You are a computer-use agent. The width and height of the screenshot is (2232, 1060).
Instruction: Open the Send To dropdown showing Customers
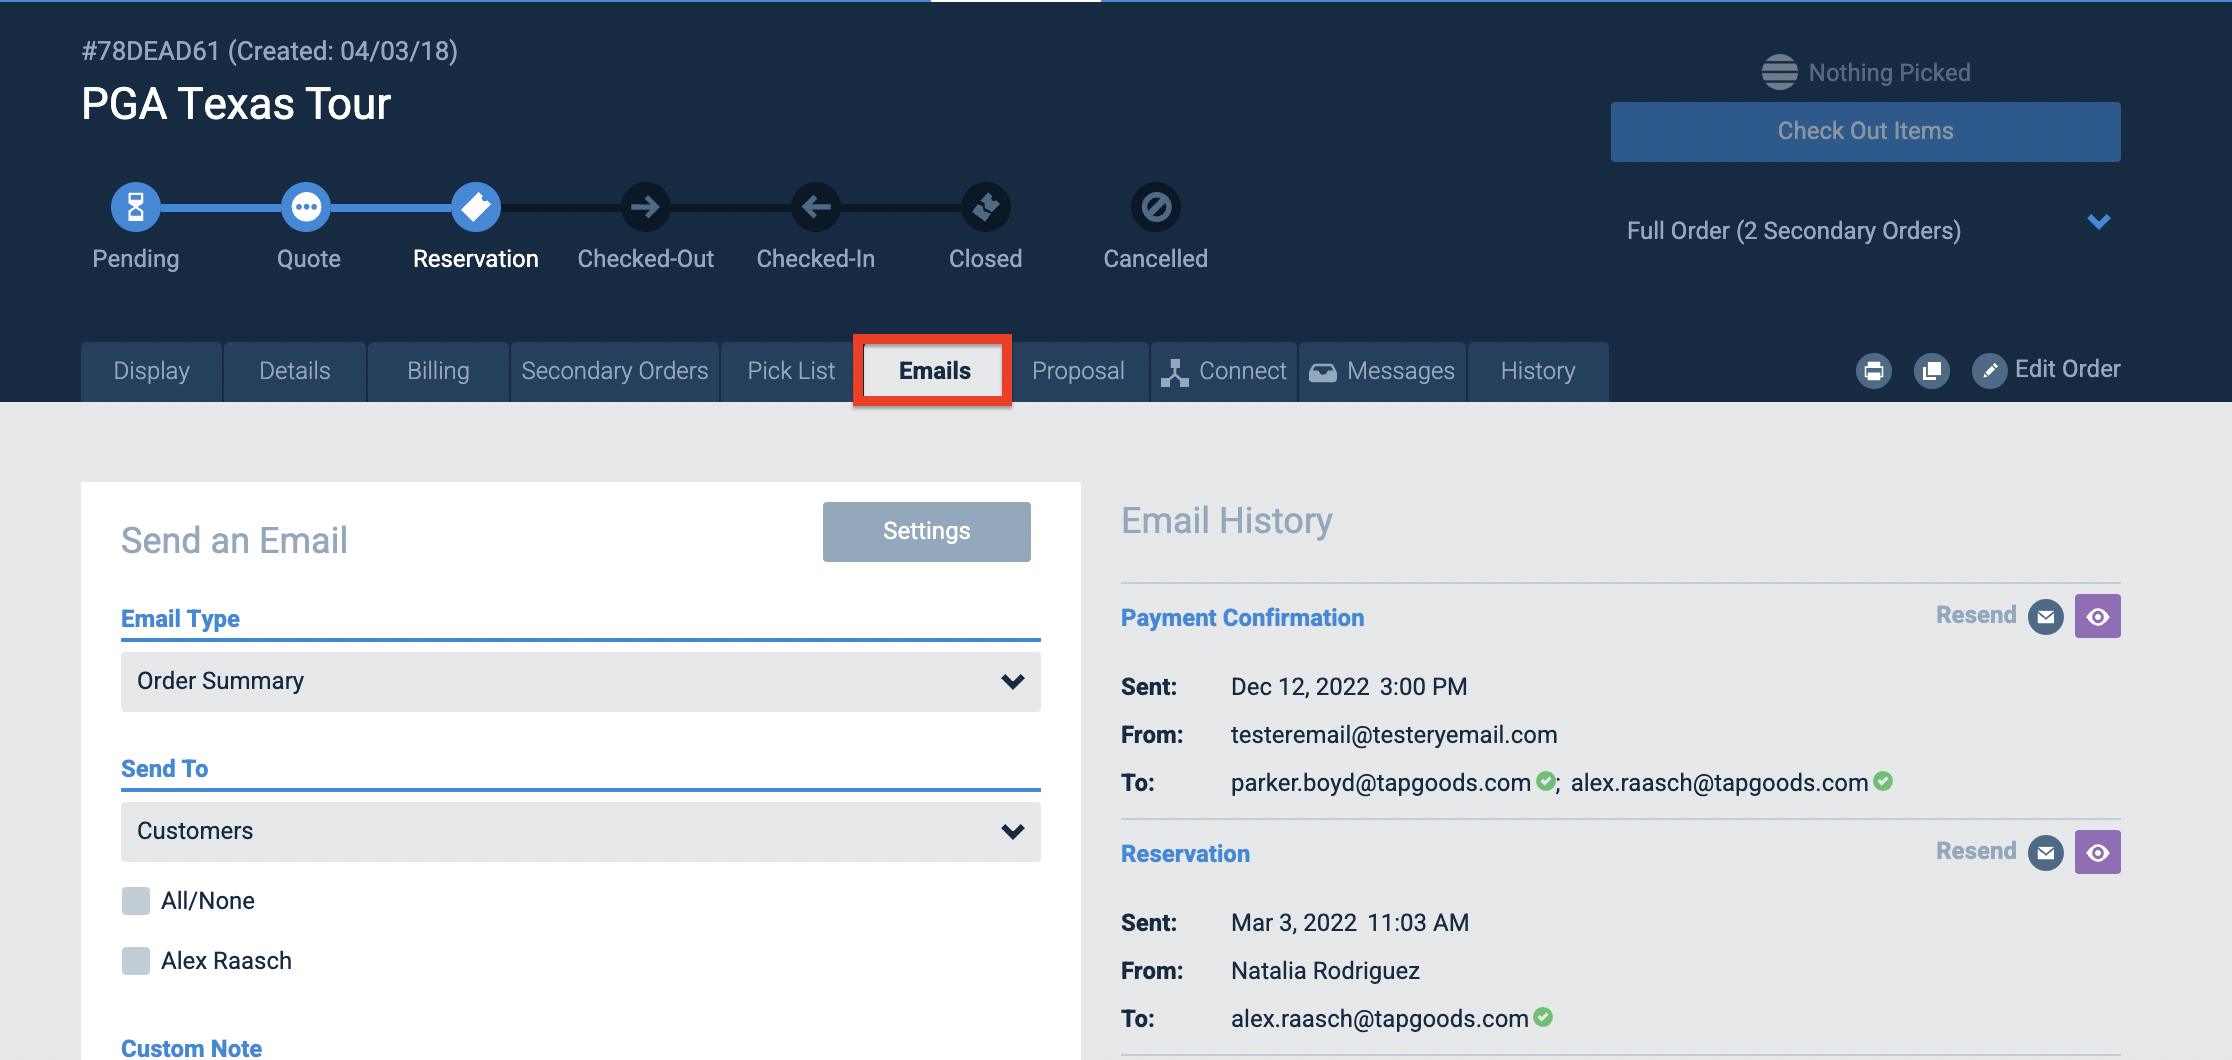click(x=580, y=831)
